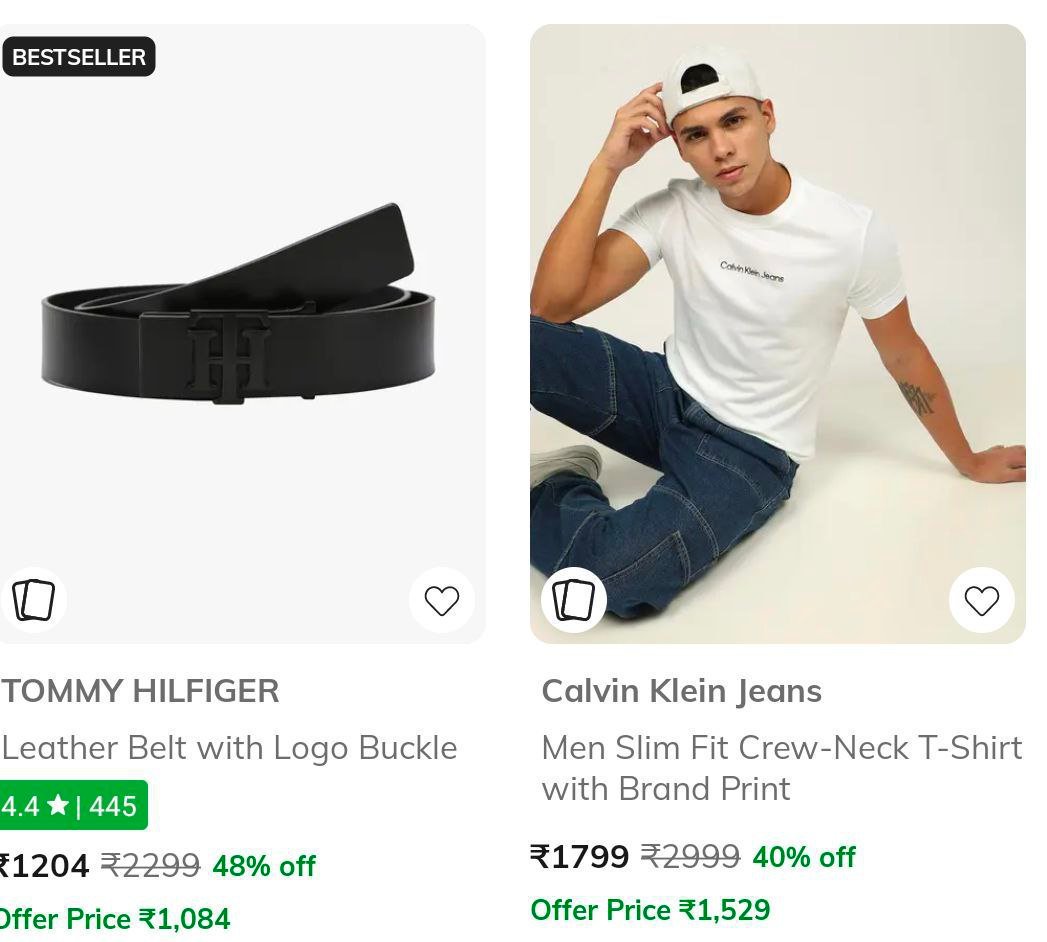View similar products for leather belt
Image resolution: width=1047 pixels, height=942 pixels.
[33, 600]
